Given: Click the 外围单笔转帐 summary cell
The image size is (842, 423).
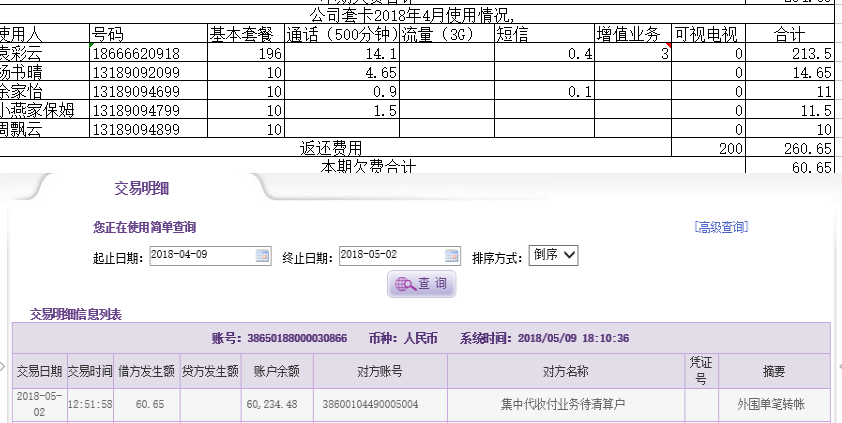Looking at the screenshot, I should 773,404.
